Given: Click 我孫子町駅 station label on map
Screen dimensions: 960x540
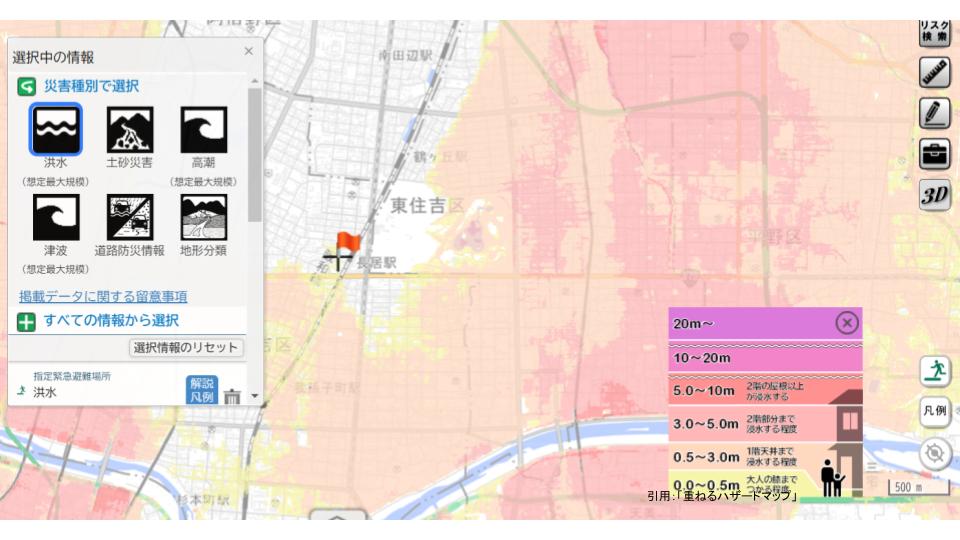Looking at the screenshot, I should 327,388.
